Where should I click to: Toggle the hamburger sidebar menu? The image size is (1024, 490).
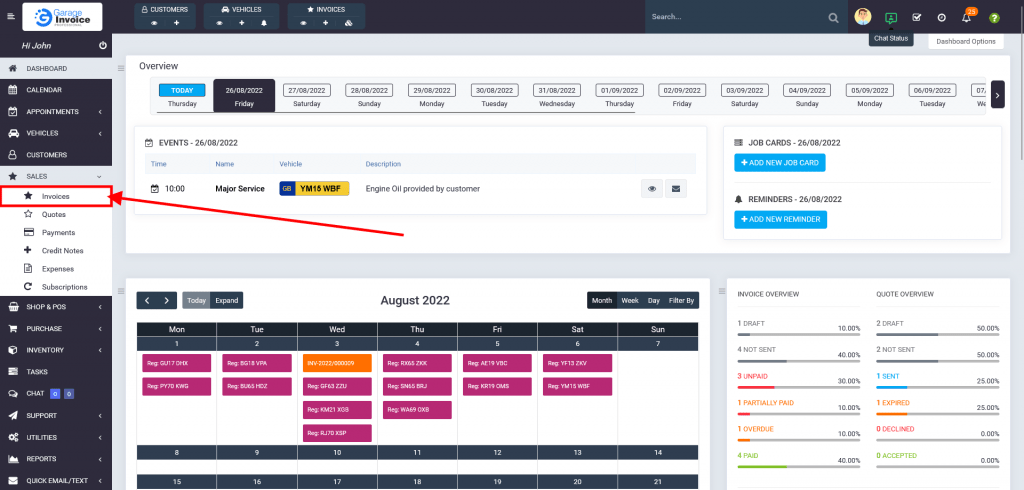pos(12,17)
